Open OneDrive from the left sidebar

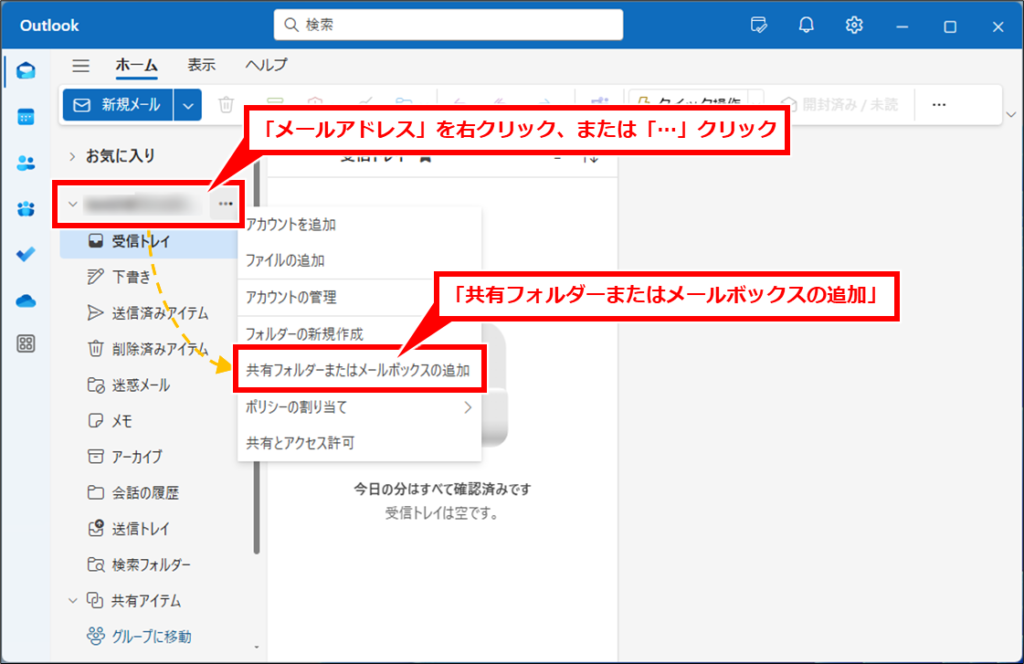click(x=25, y=299)
